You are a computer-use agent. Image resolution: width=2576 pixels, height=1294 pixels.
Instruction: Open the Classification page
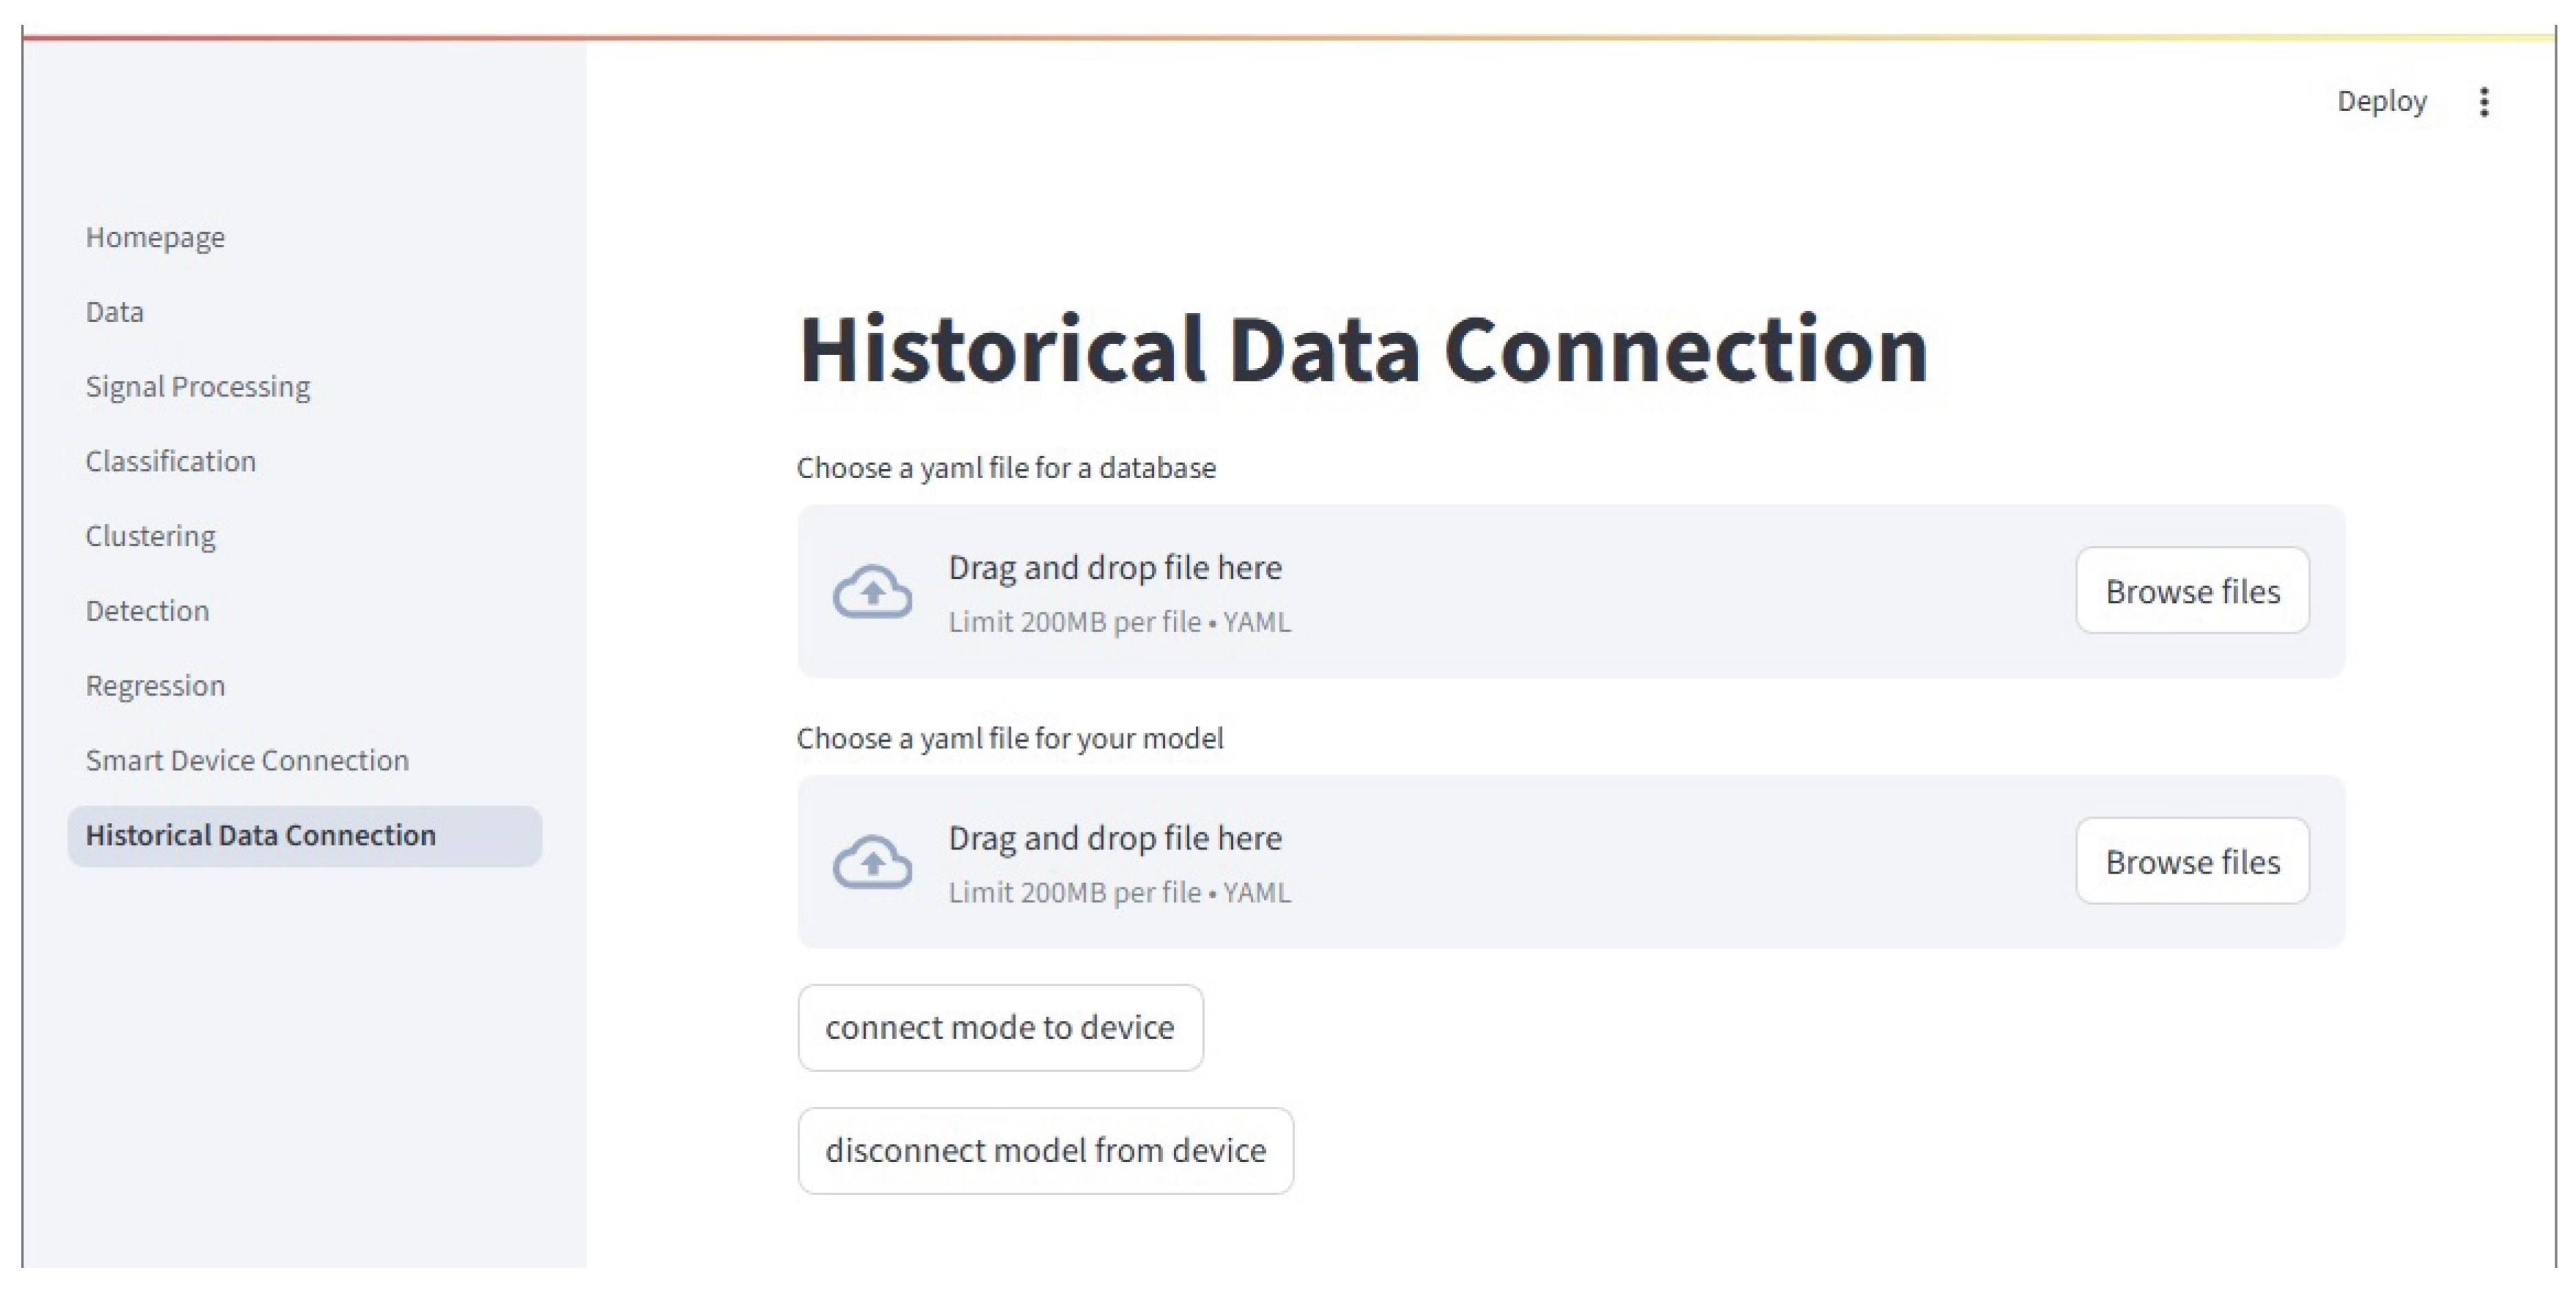pyautogui.click(x=170, y=462)
